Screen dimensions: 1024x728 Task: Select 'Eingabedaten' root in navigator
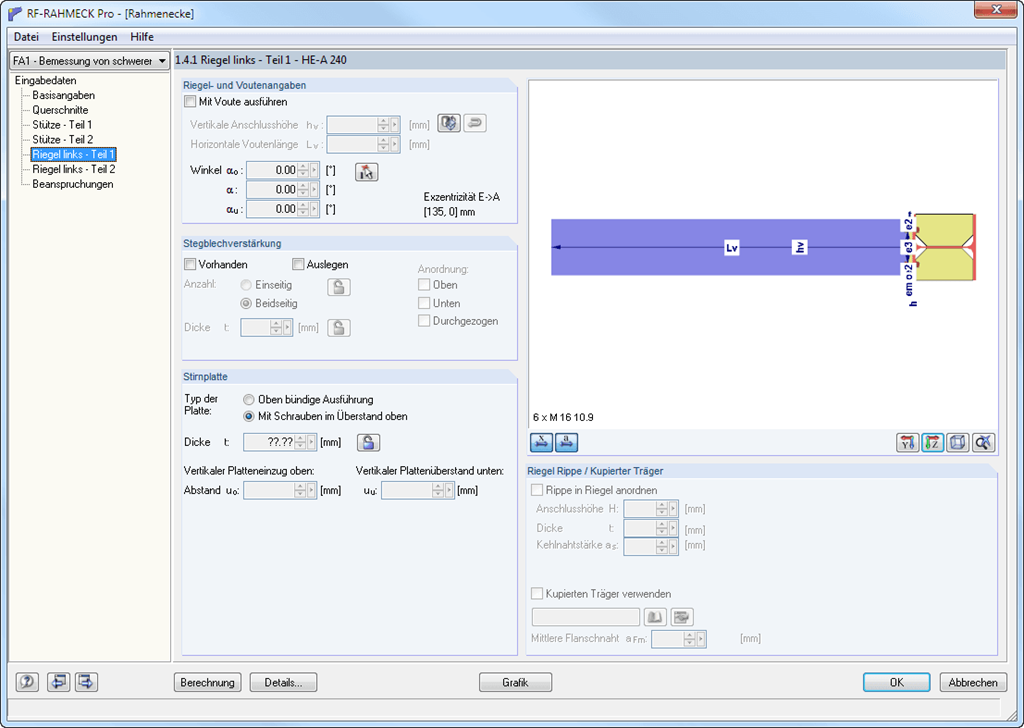pyautogui.click(x=46, y=80)
